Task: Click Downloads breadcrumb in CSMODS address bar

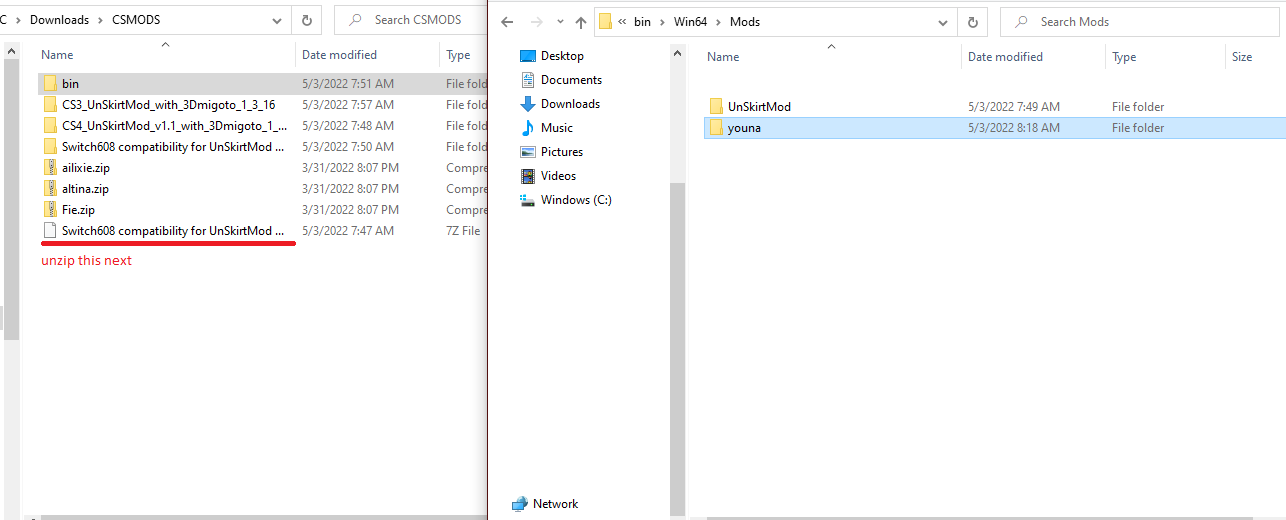Action: (x=60, y=19)
